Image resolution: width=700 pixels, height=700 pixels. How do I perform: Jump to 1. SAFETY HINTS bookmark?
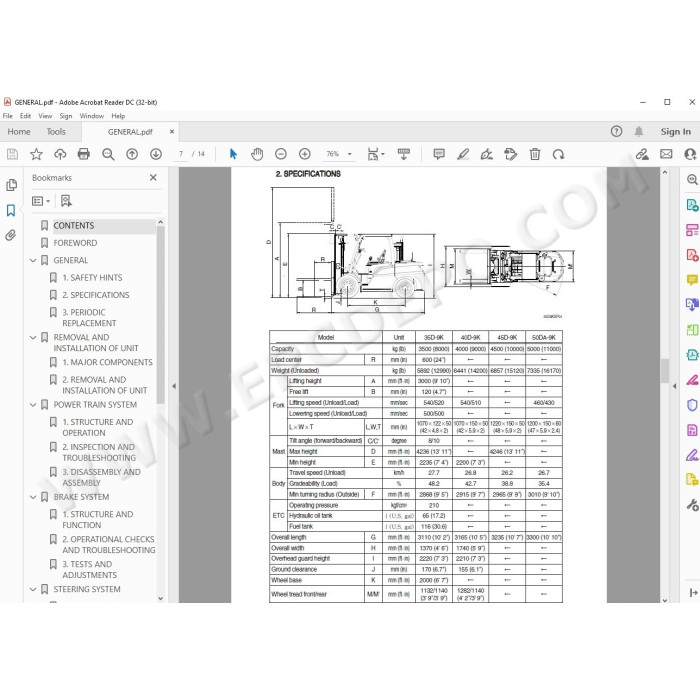coord(92,278)
